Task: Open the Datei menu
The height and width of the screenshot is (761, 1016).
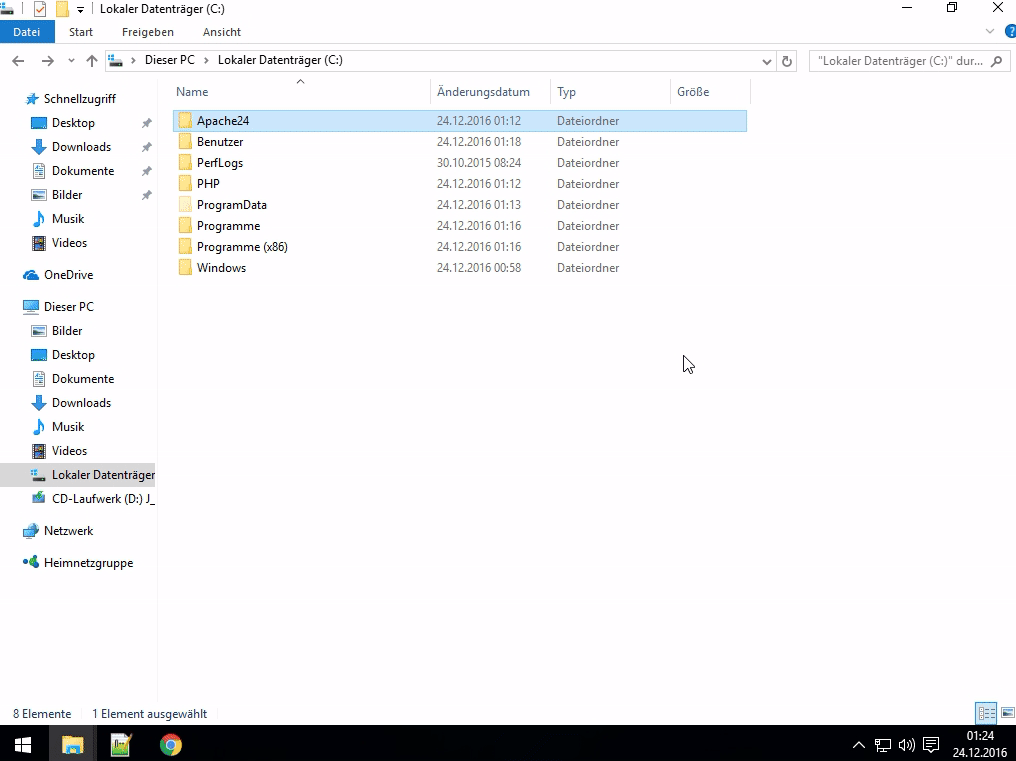Action: [27, 32]
